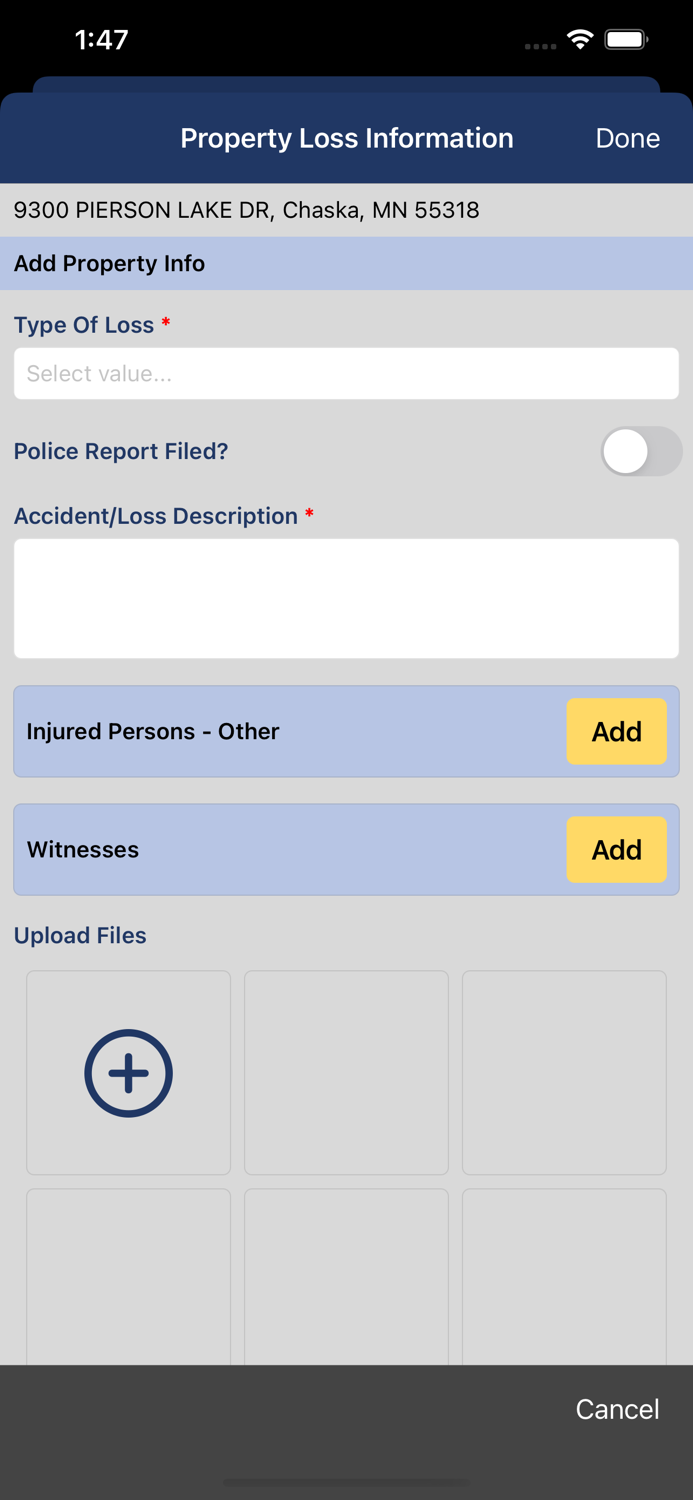Add an Injured Persons - Other entry

616,731
